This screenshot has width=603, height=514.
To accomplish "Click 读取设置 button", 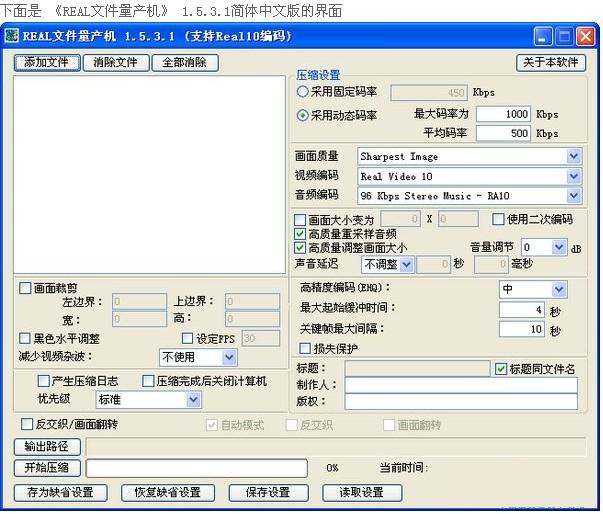I will [x=362, y=492].
